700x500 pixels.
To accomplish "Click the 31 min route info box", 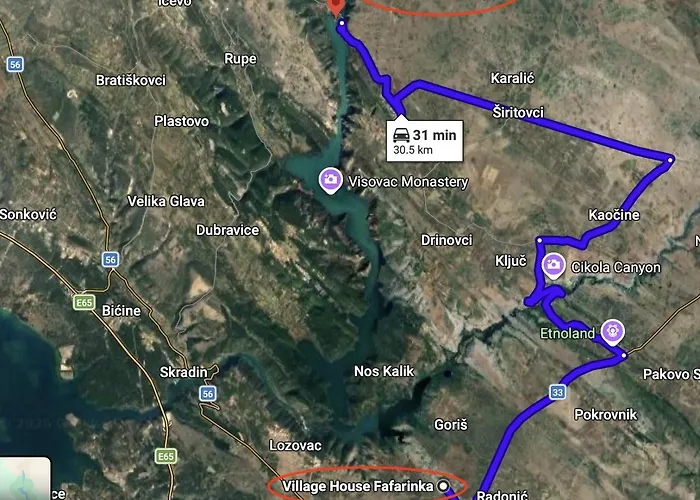I will (x=425, y=141).
